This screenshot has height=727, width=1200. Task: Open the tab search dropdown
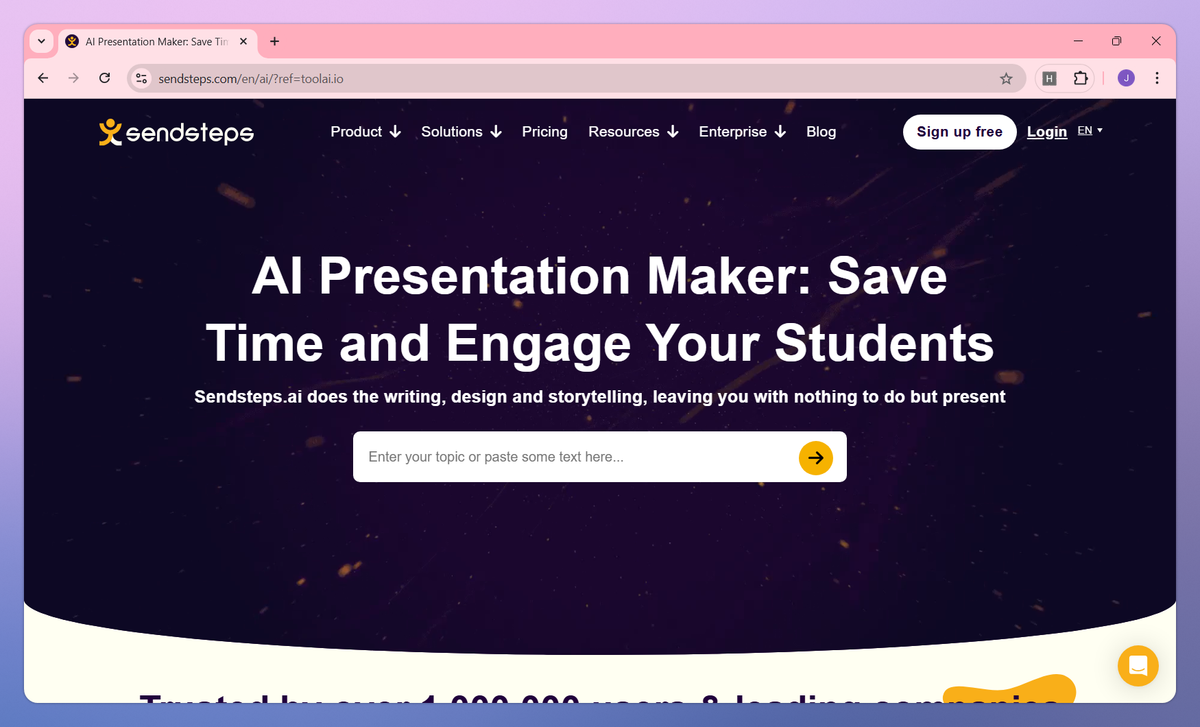[x=41, y=41]
